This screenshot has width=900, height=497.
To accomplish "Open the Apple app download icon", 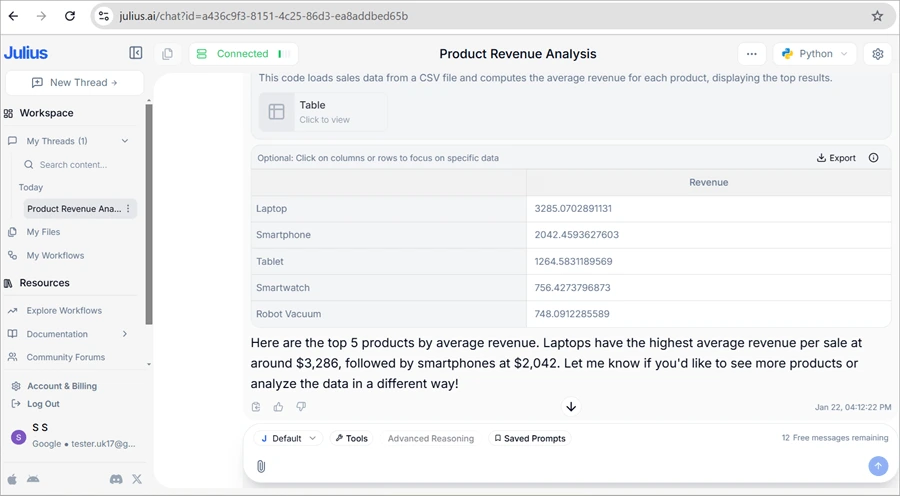I will click(x=12, y=479).
